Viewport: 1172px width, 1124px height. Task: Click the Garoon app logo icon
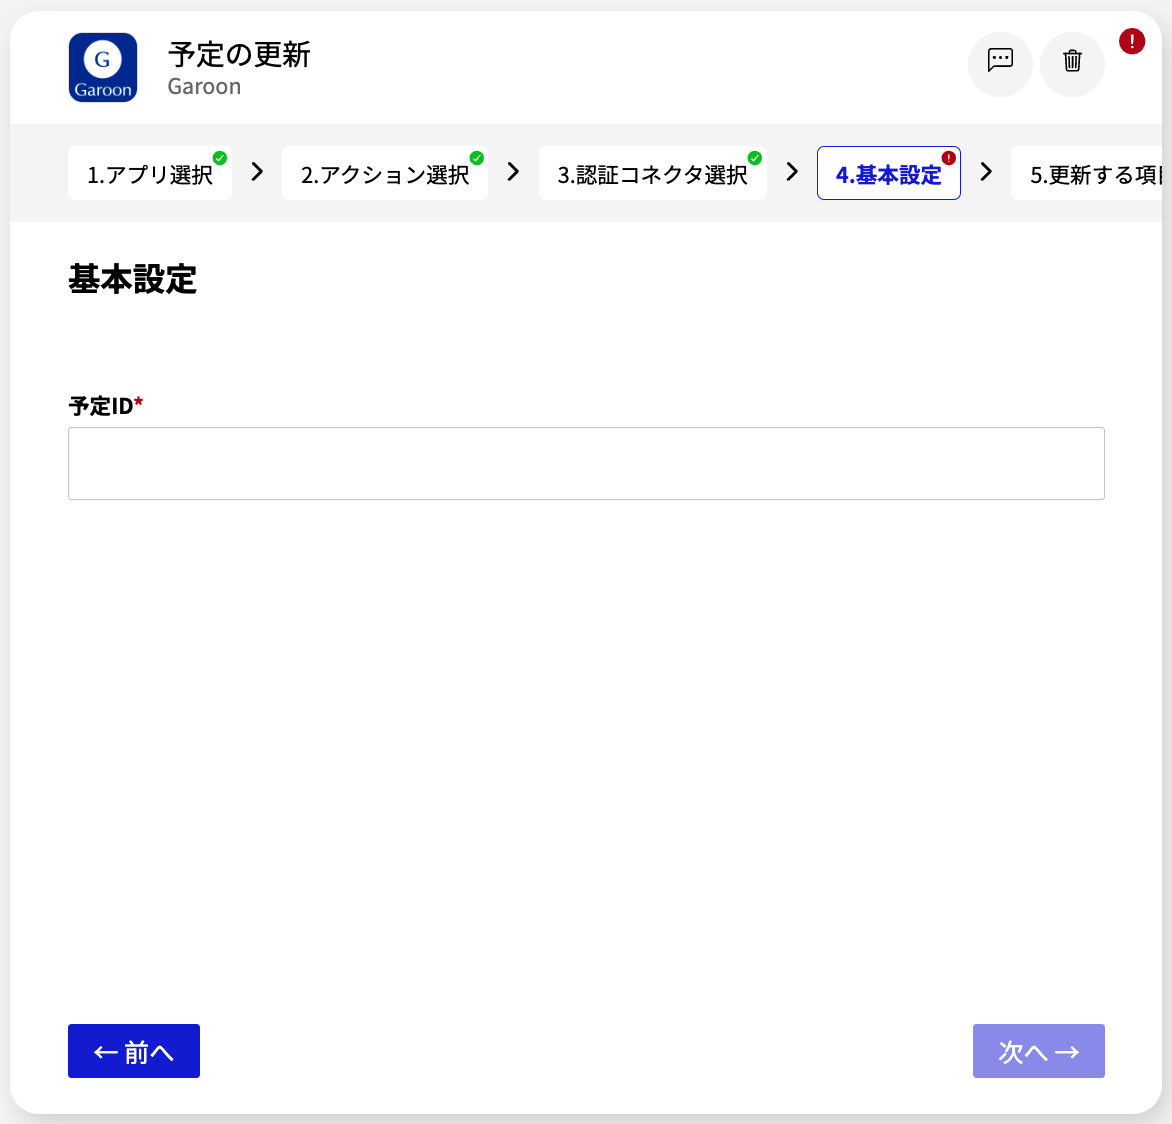[102, 67]
